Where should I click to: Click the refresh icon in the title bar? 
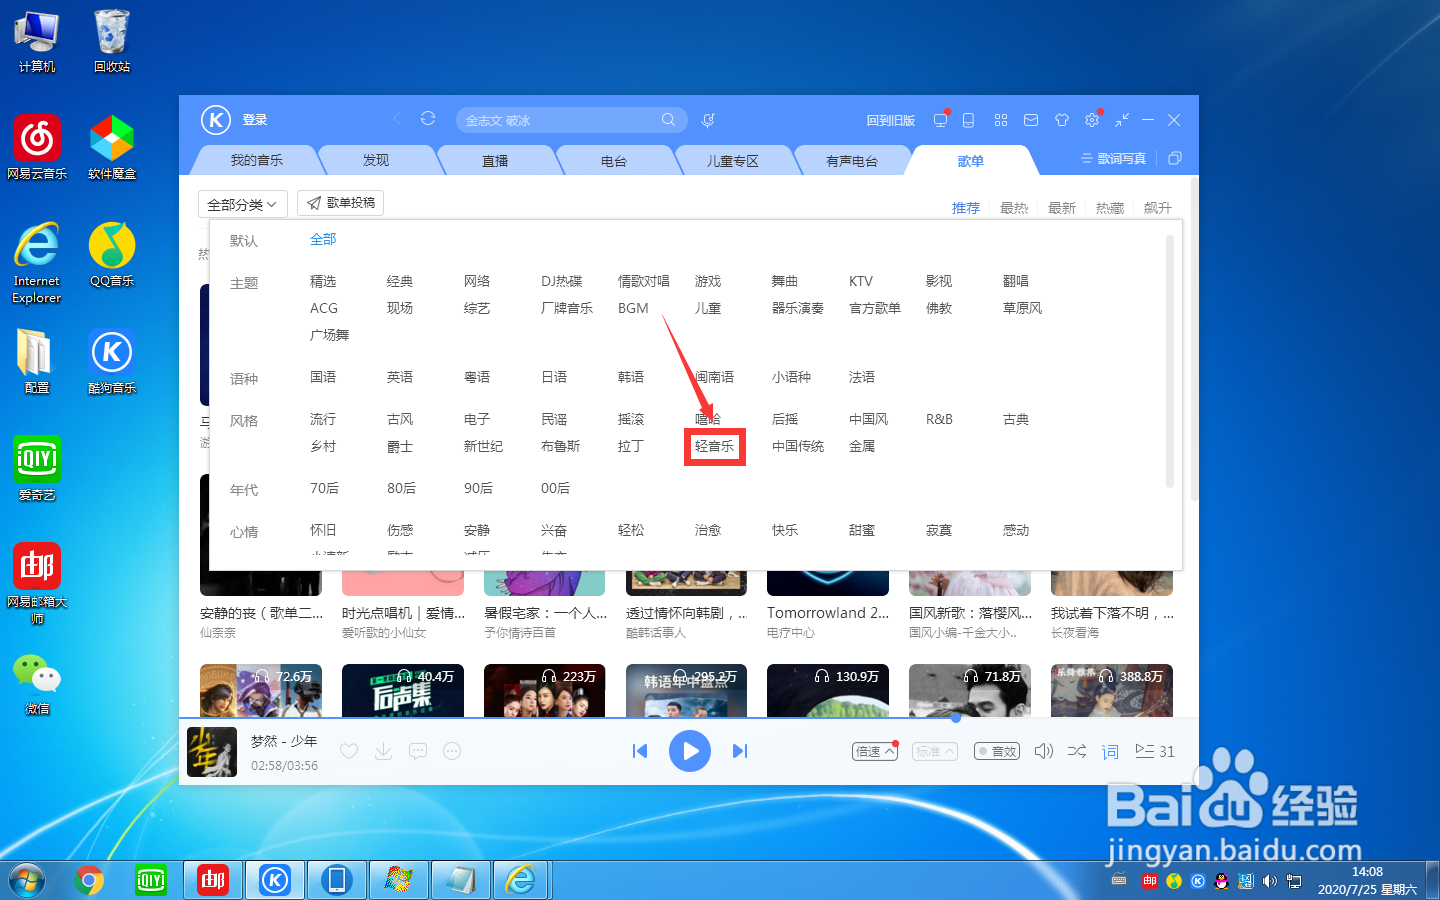[x=428, y=118]
